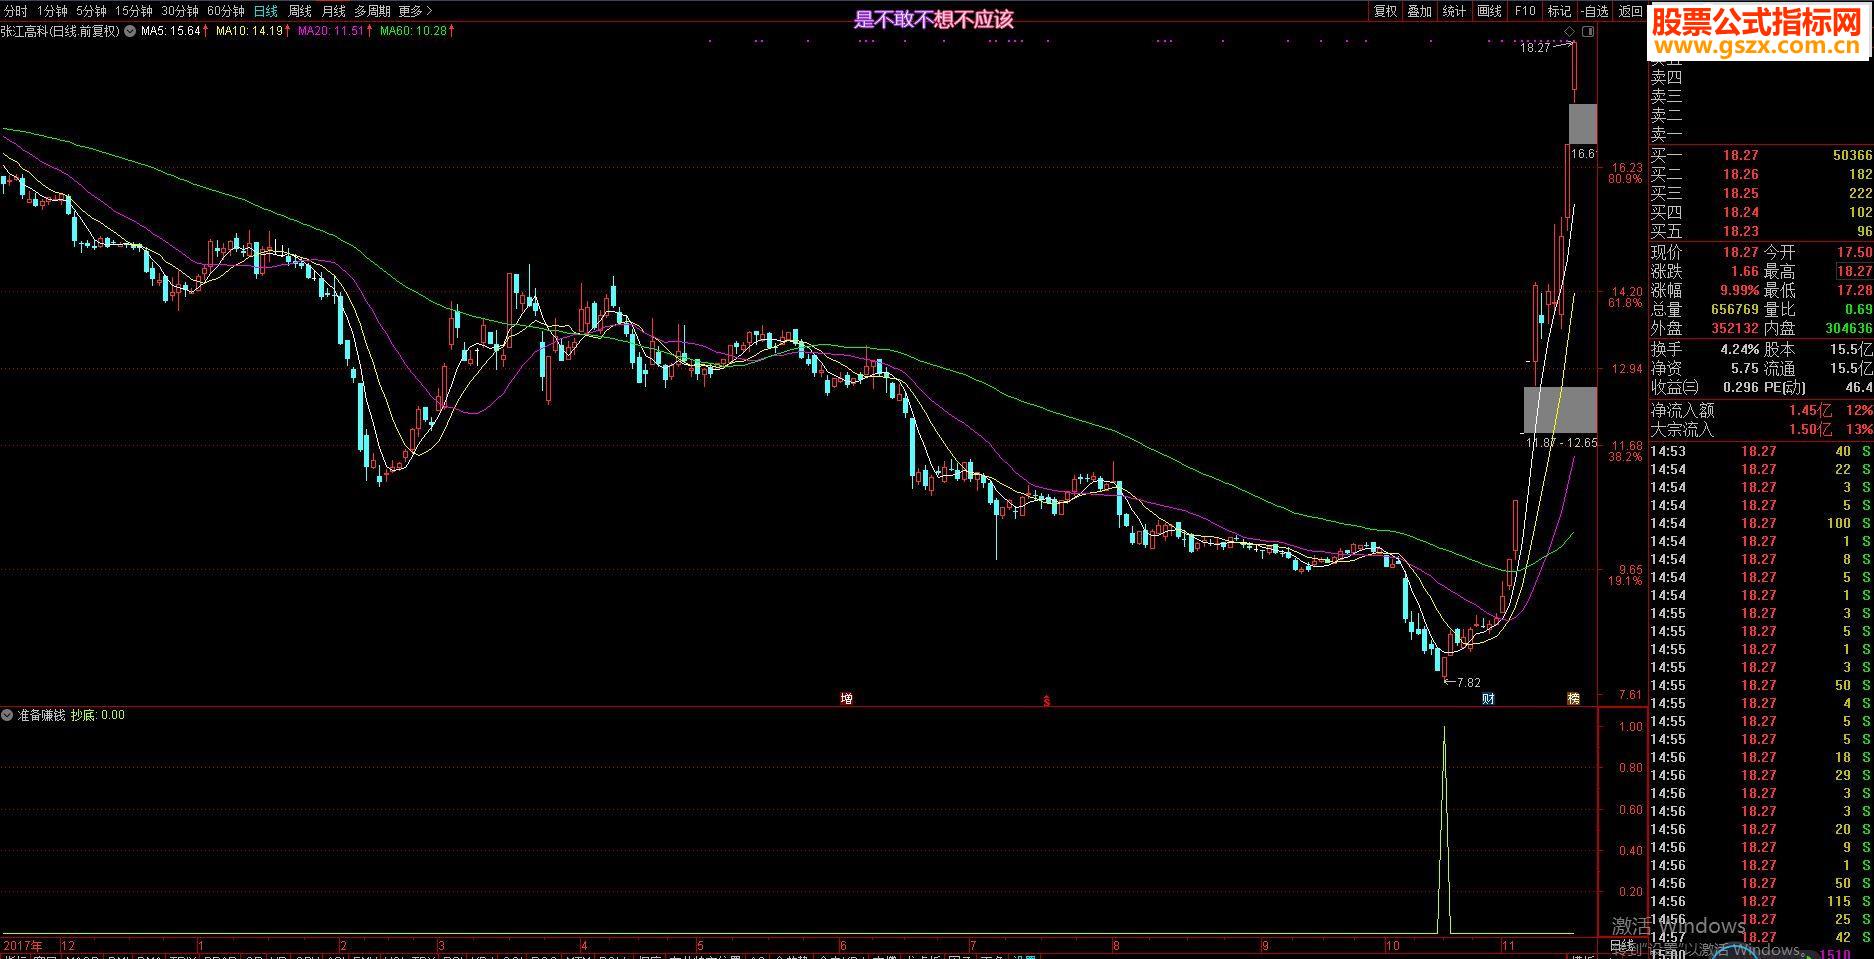This screenshot has height=959, width=1874.
Task: Open the stock name dropdown circle icon
Action: pyautogui.click(x=130, y=31)
